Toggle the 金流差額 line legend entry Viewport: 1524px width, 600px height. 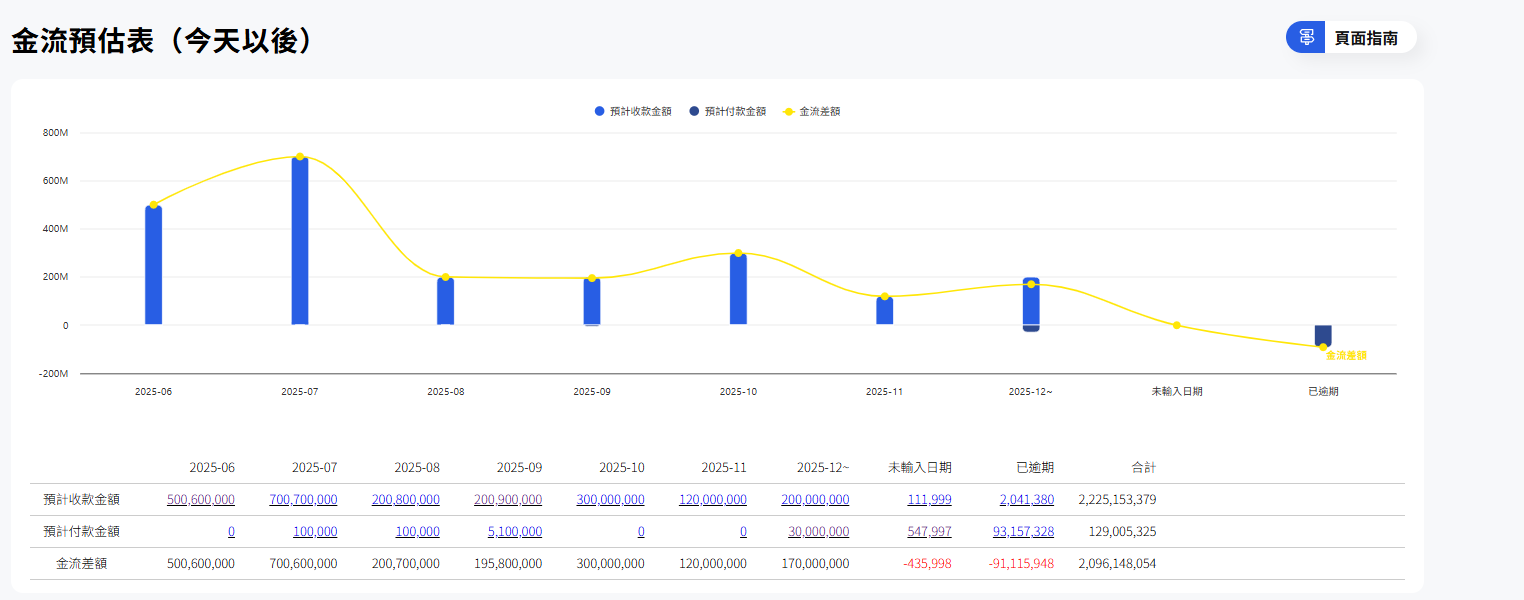[812, 111]
